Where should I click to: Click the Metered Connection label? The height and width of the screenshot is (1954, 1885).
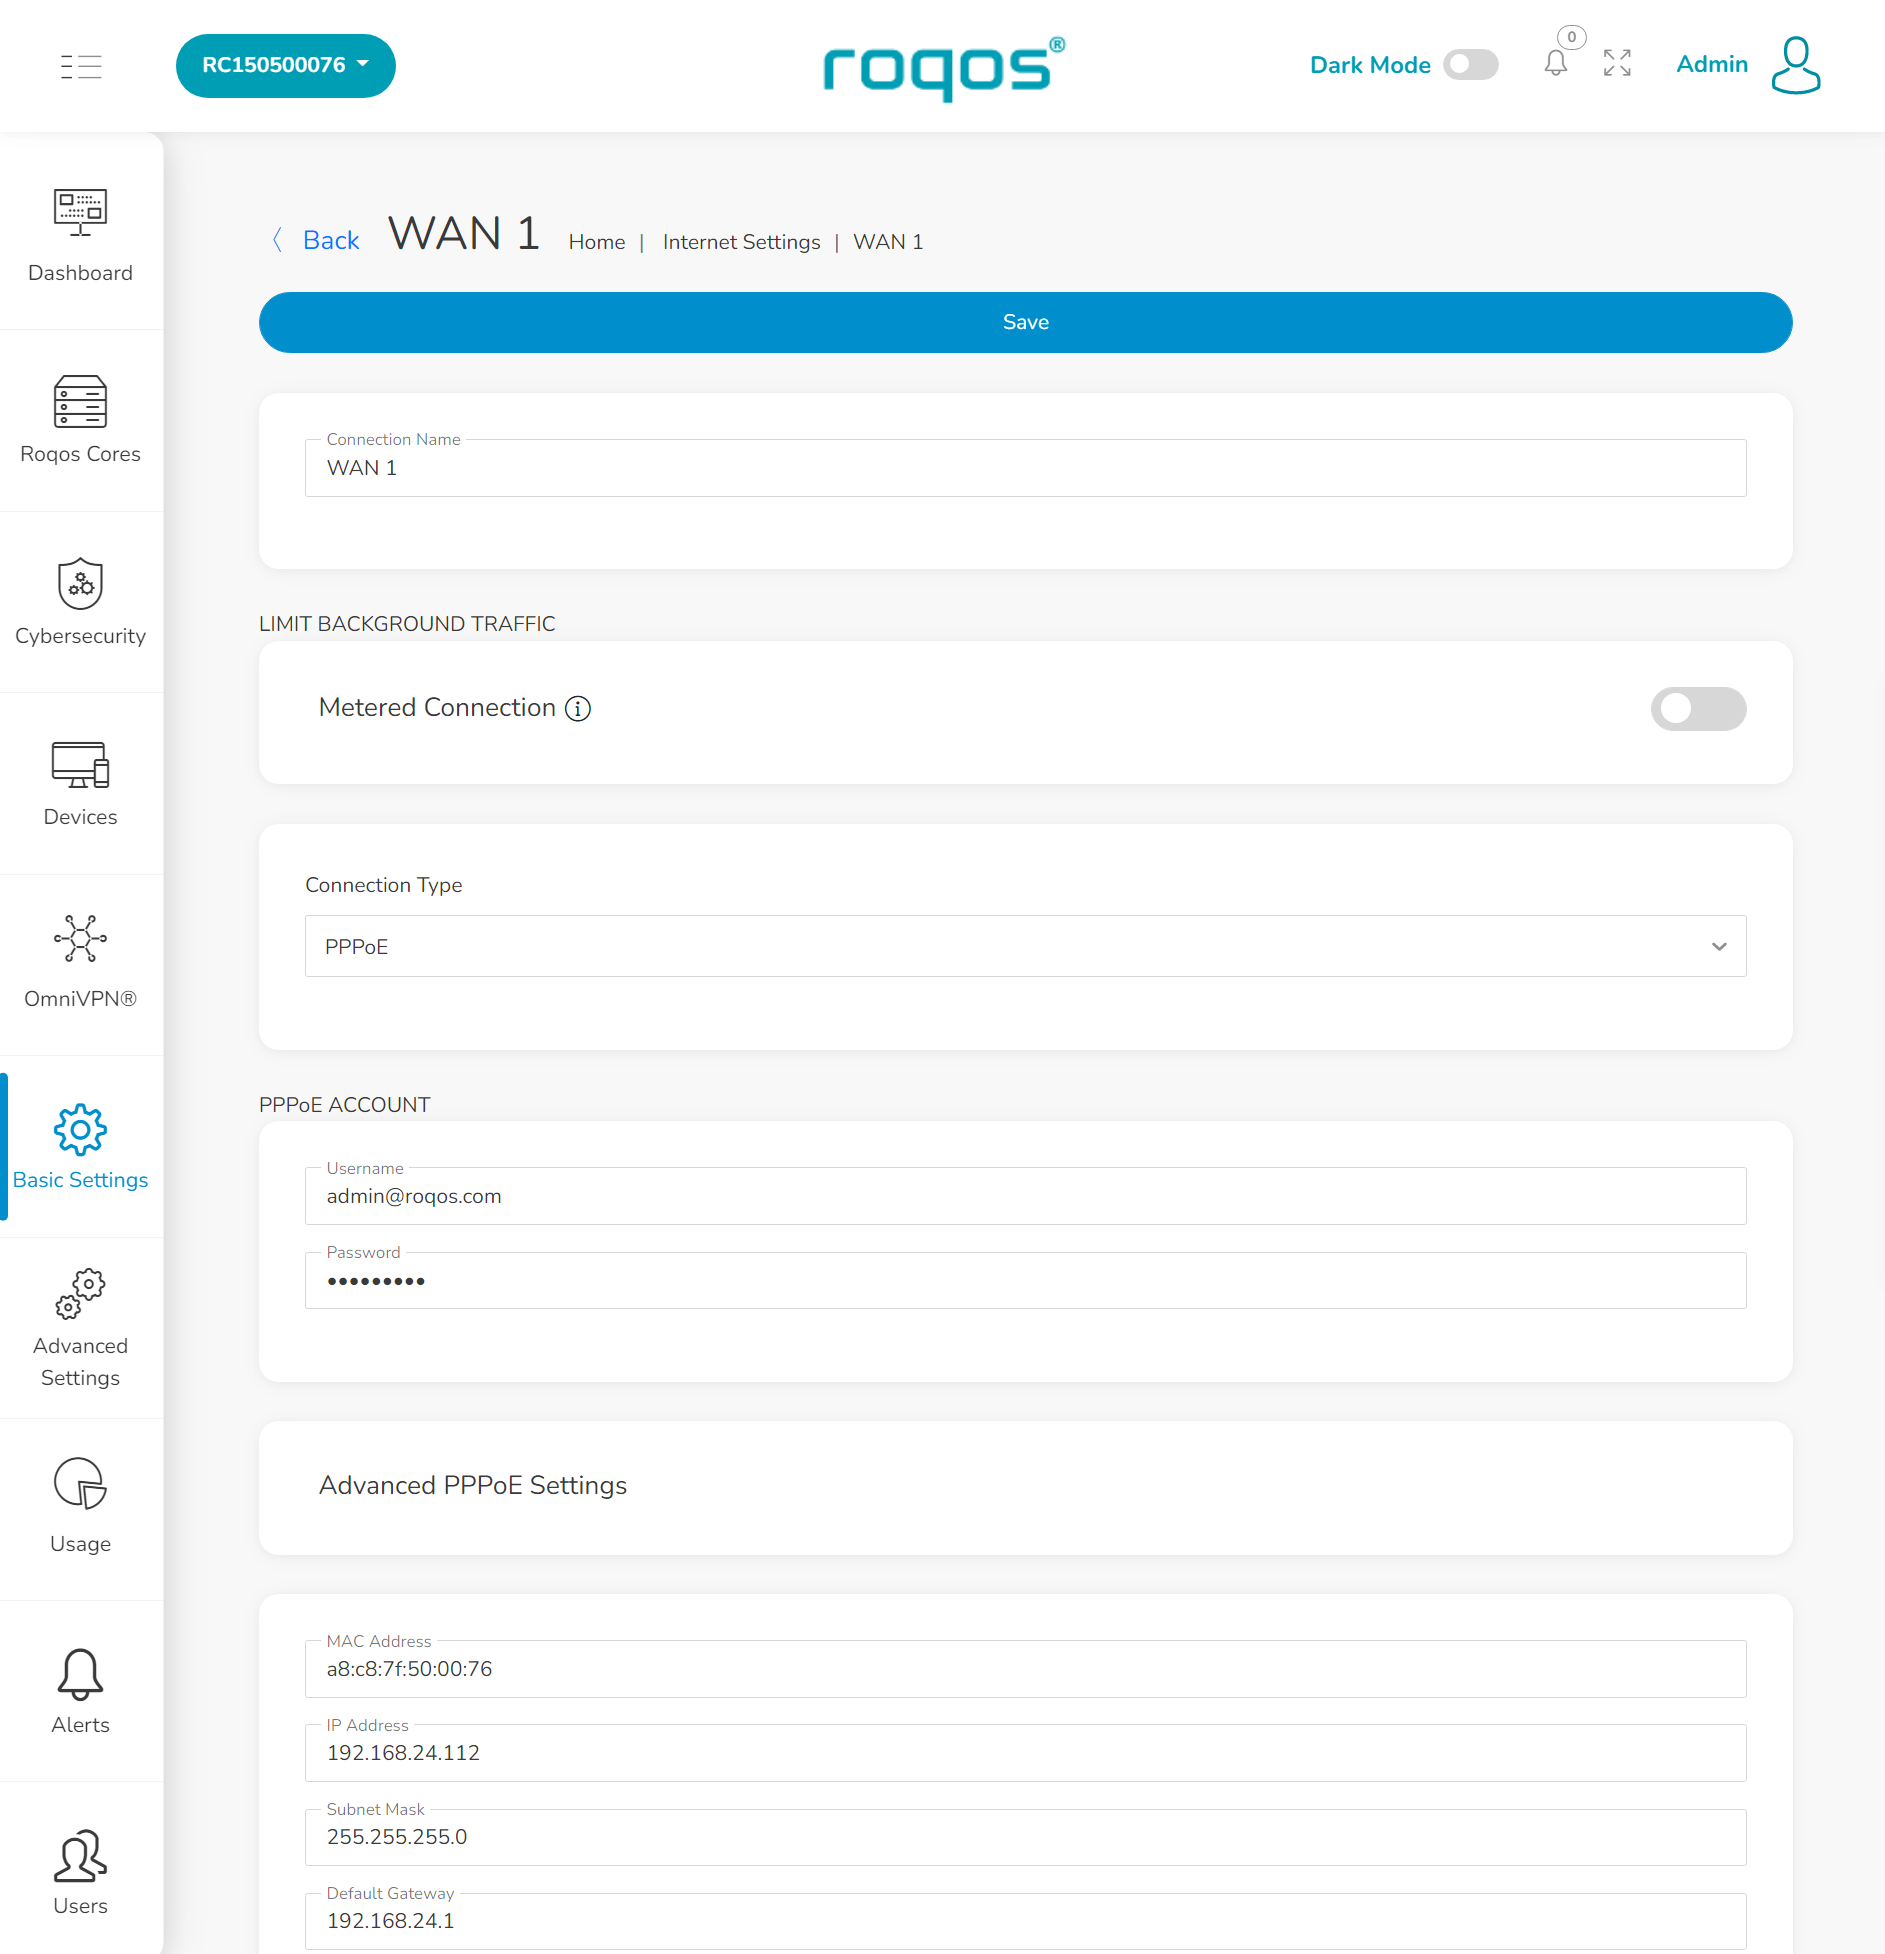click(x=437, y=707)
